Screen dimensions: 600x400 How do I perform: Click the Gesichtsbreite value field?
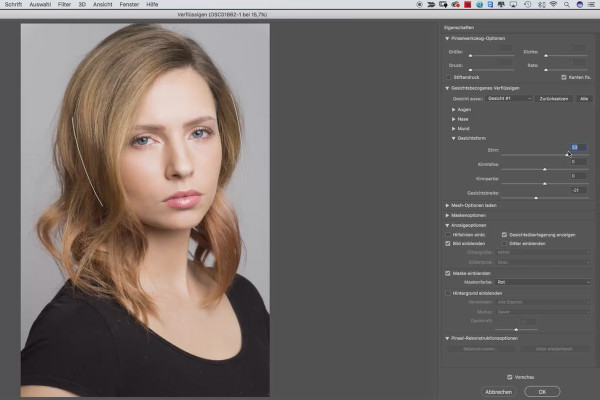(x=578, y=190)
